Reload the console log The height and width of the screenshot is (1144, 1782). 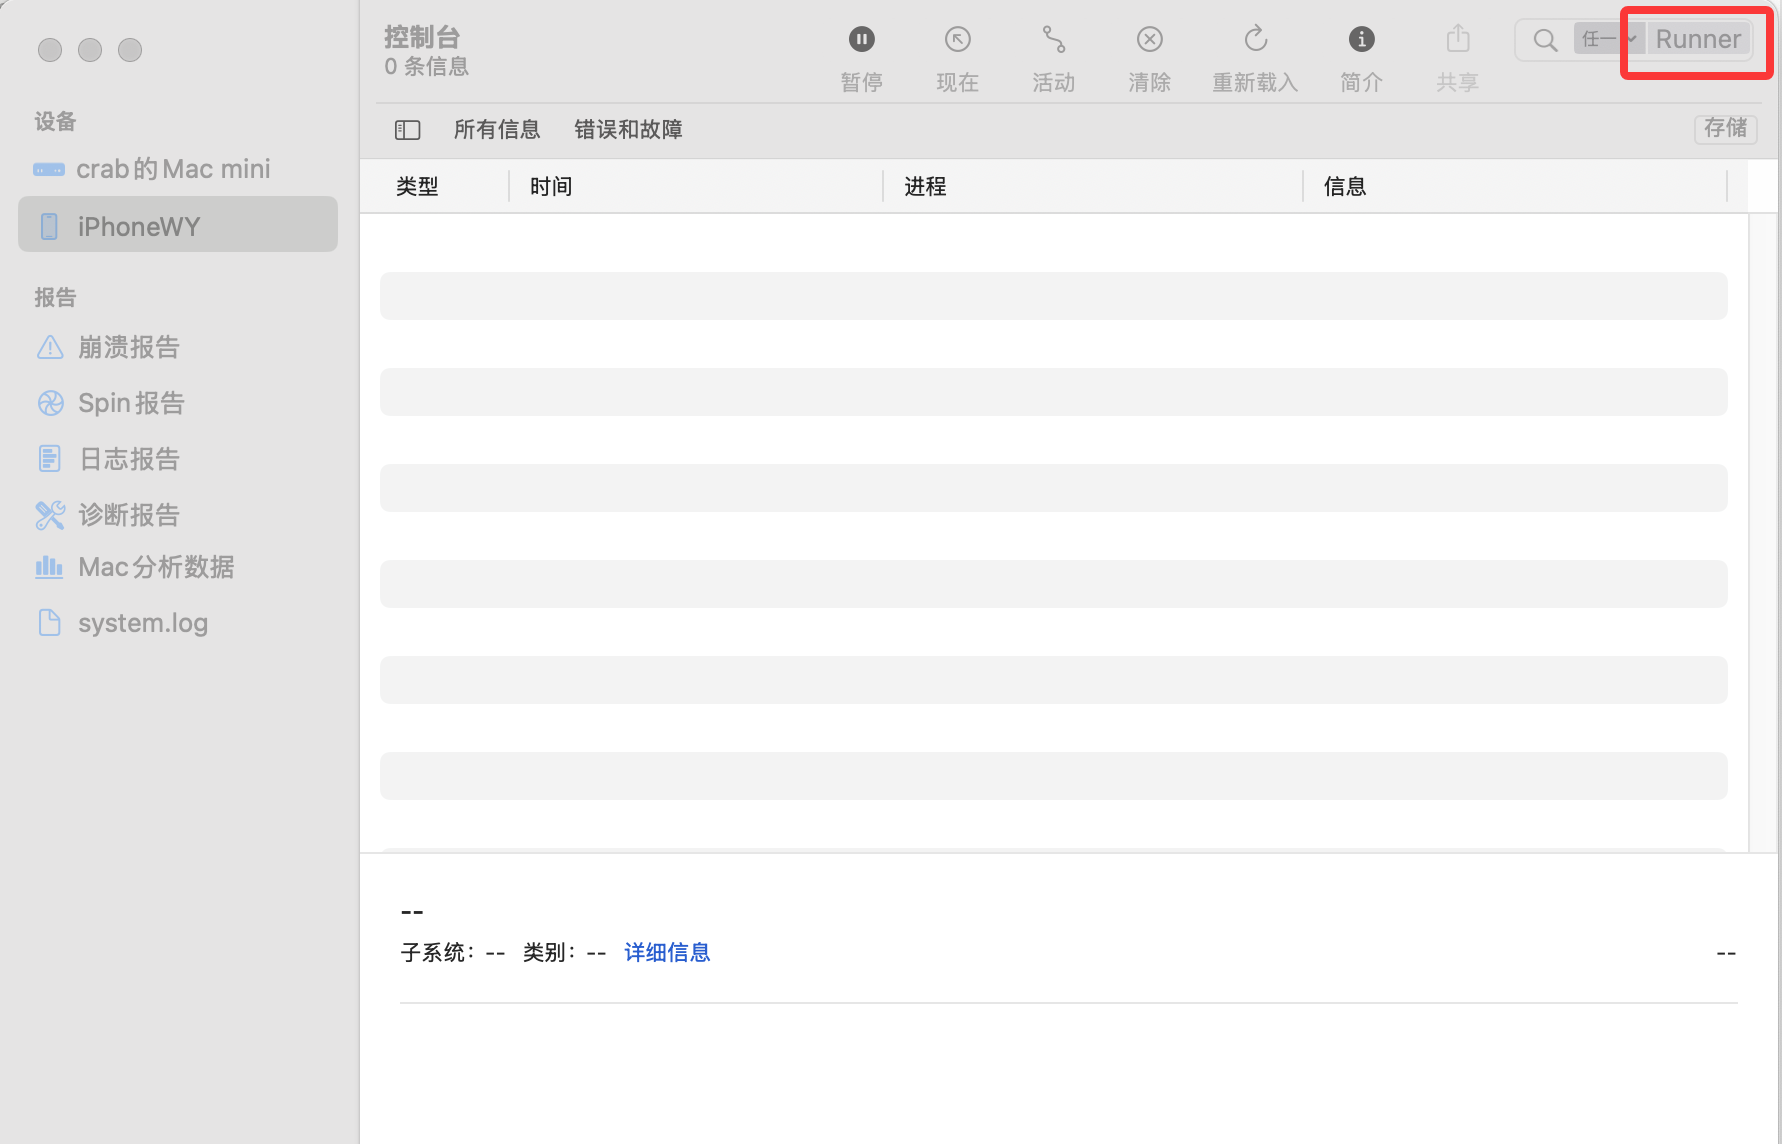(x=1255, y=40)
